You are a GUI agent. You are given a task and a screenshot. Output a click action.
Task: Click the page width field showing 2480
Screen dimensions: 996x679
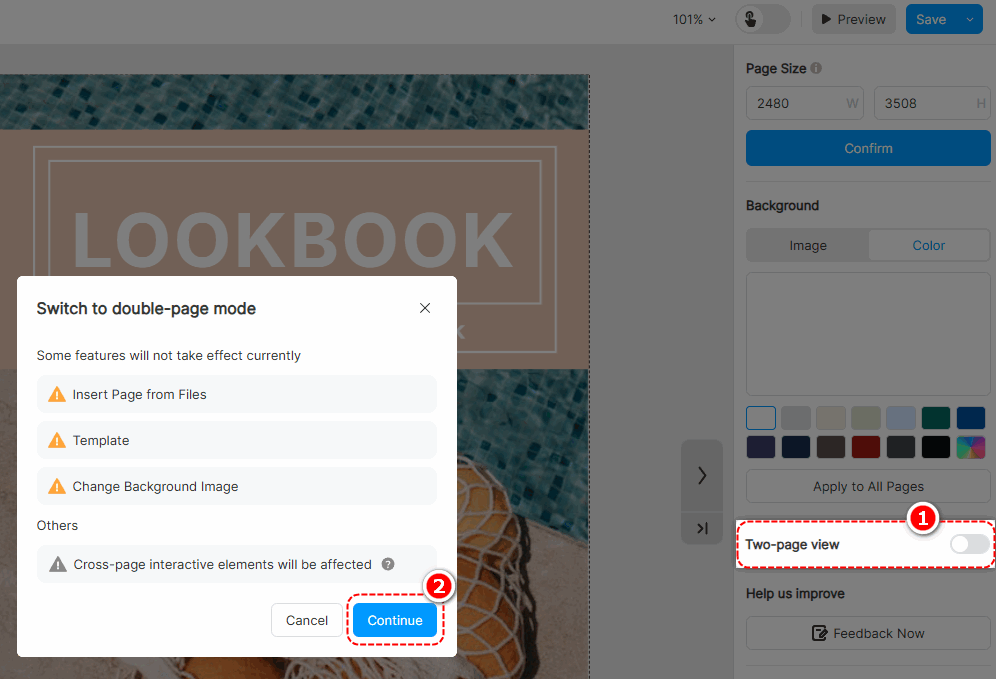(x=805, y=104)
